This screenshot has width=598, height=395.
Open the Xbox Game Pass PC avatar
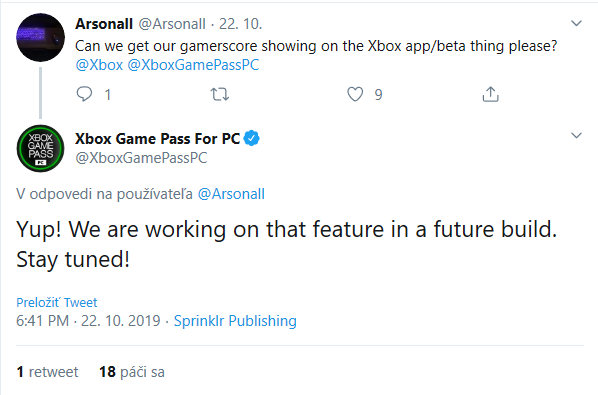click(40, 148)
